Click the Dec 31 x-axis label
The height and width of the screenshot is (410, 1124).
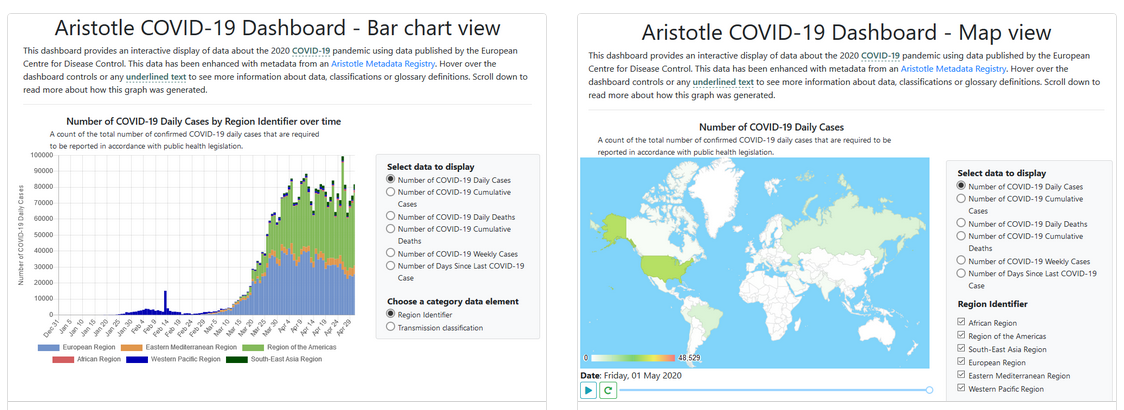(51, 327)
